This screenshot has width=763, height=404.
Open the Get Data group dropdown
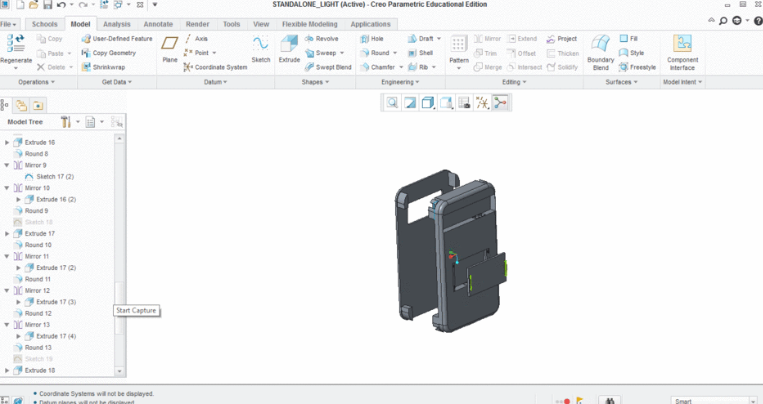pos(117,82)
